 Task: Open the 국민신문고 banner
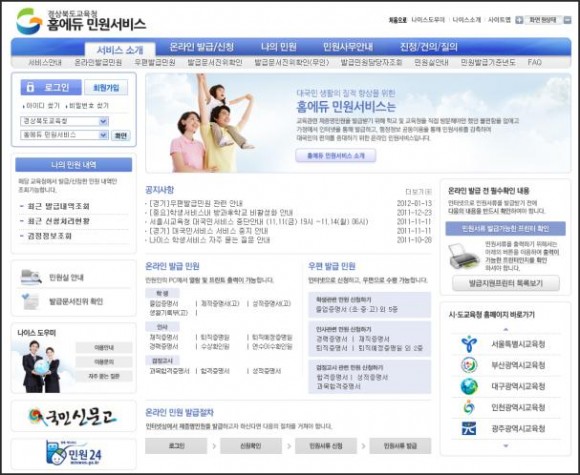pos(74,416)
